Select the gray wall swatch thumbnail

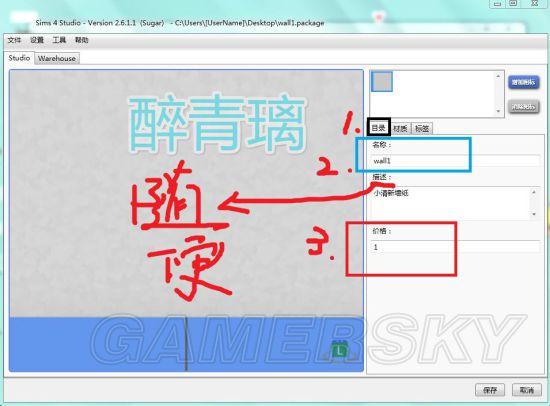(382, 81)
